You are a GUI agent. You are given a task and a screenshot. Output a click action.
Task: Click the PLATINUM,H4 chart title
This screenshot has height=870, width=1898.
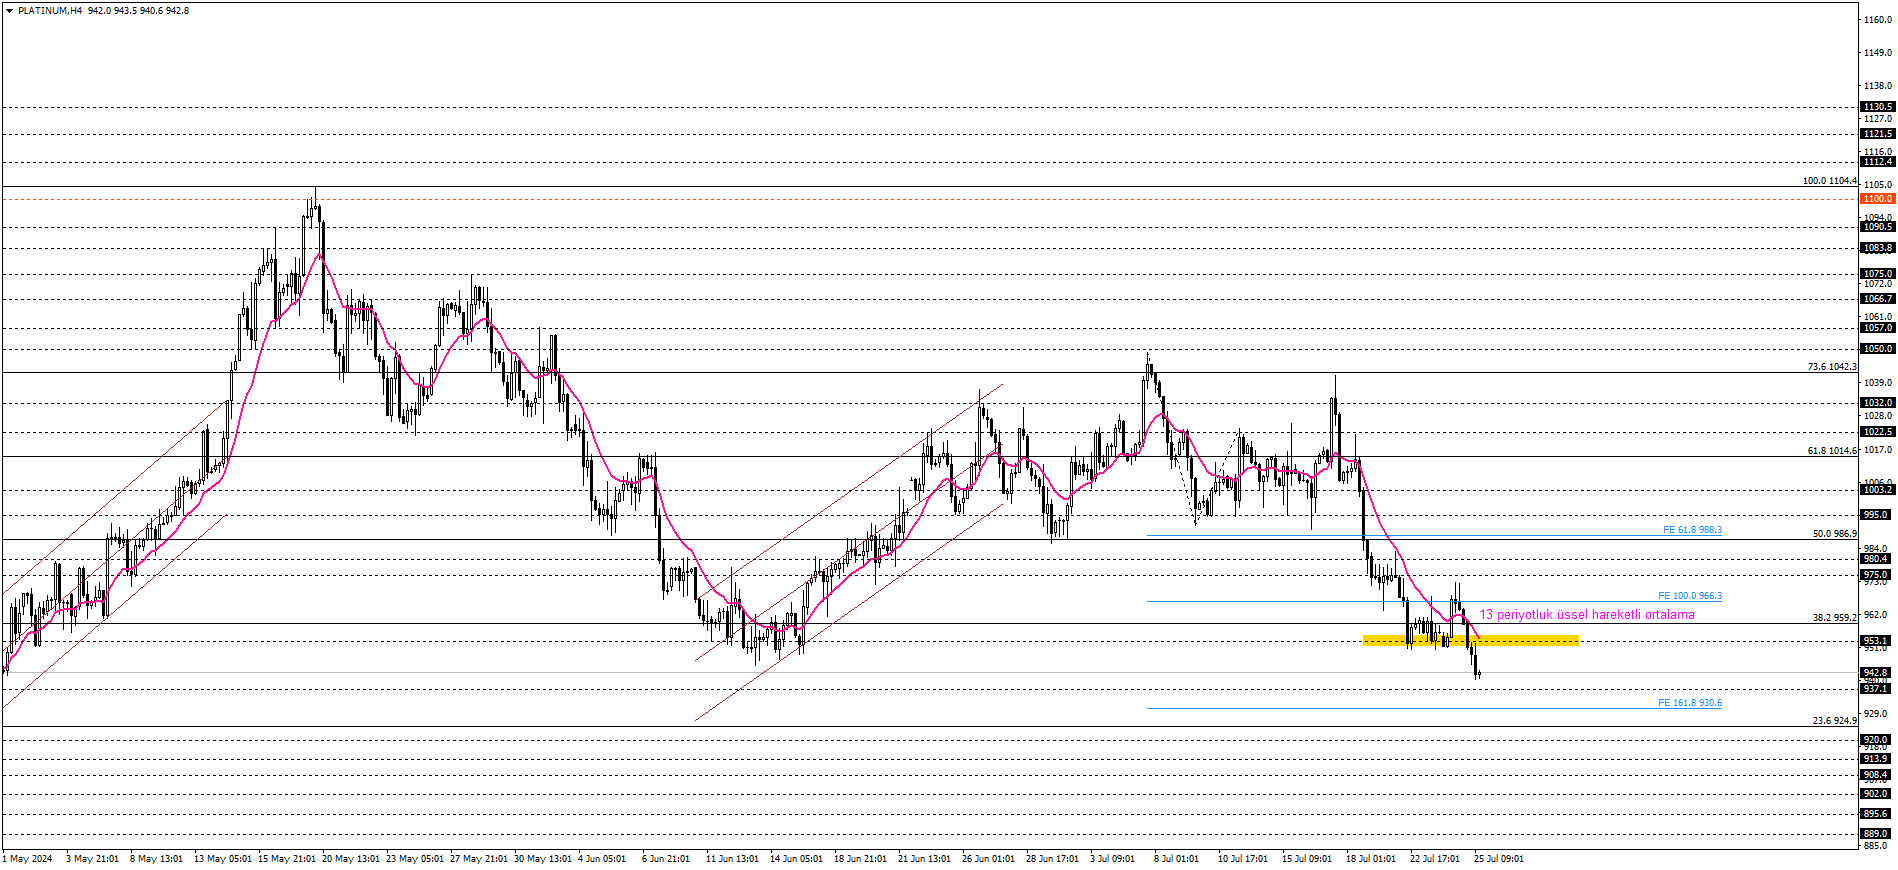pyautogui.click(x=50, y=11)
